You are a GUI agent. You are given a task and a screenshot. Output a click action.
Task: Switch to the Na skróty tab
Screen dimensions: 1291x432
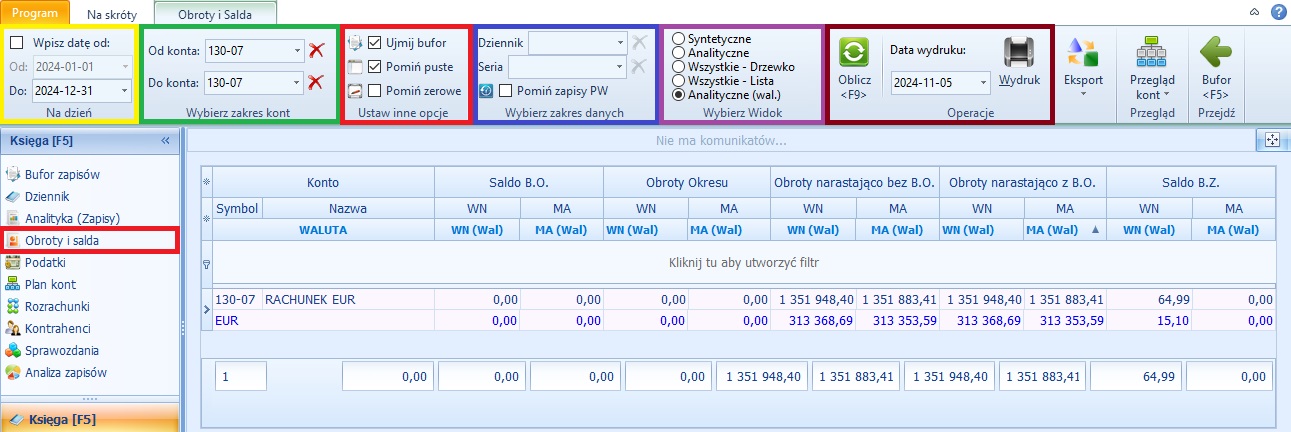pos(111,15)
